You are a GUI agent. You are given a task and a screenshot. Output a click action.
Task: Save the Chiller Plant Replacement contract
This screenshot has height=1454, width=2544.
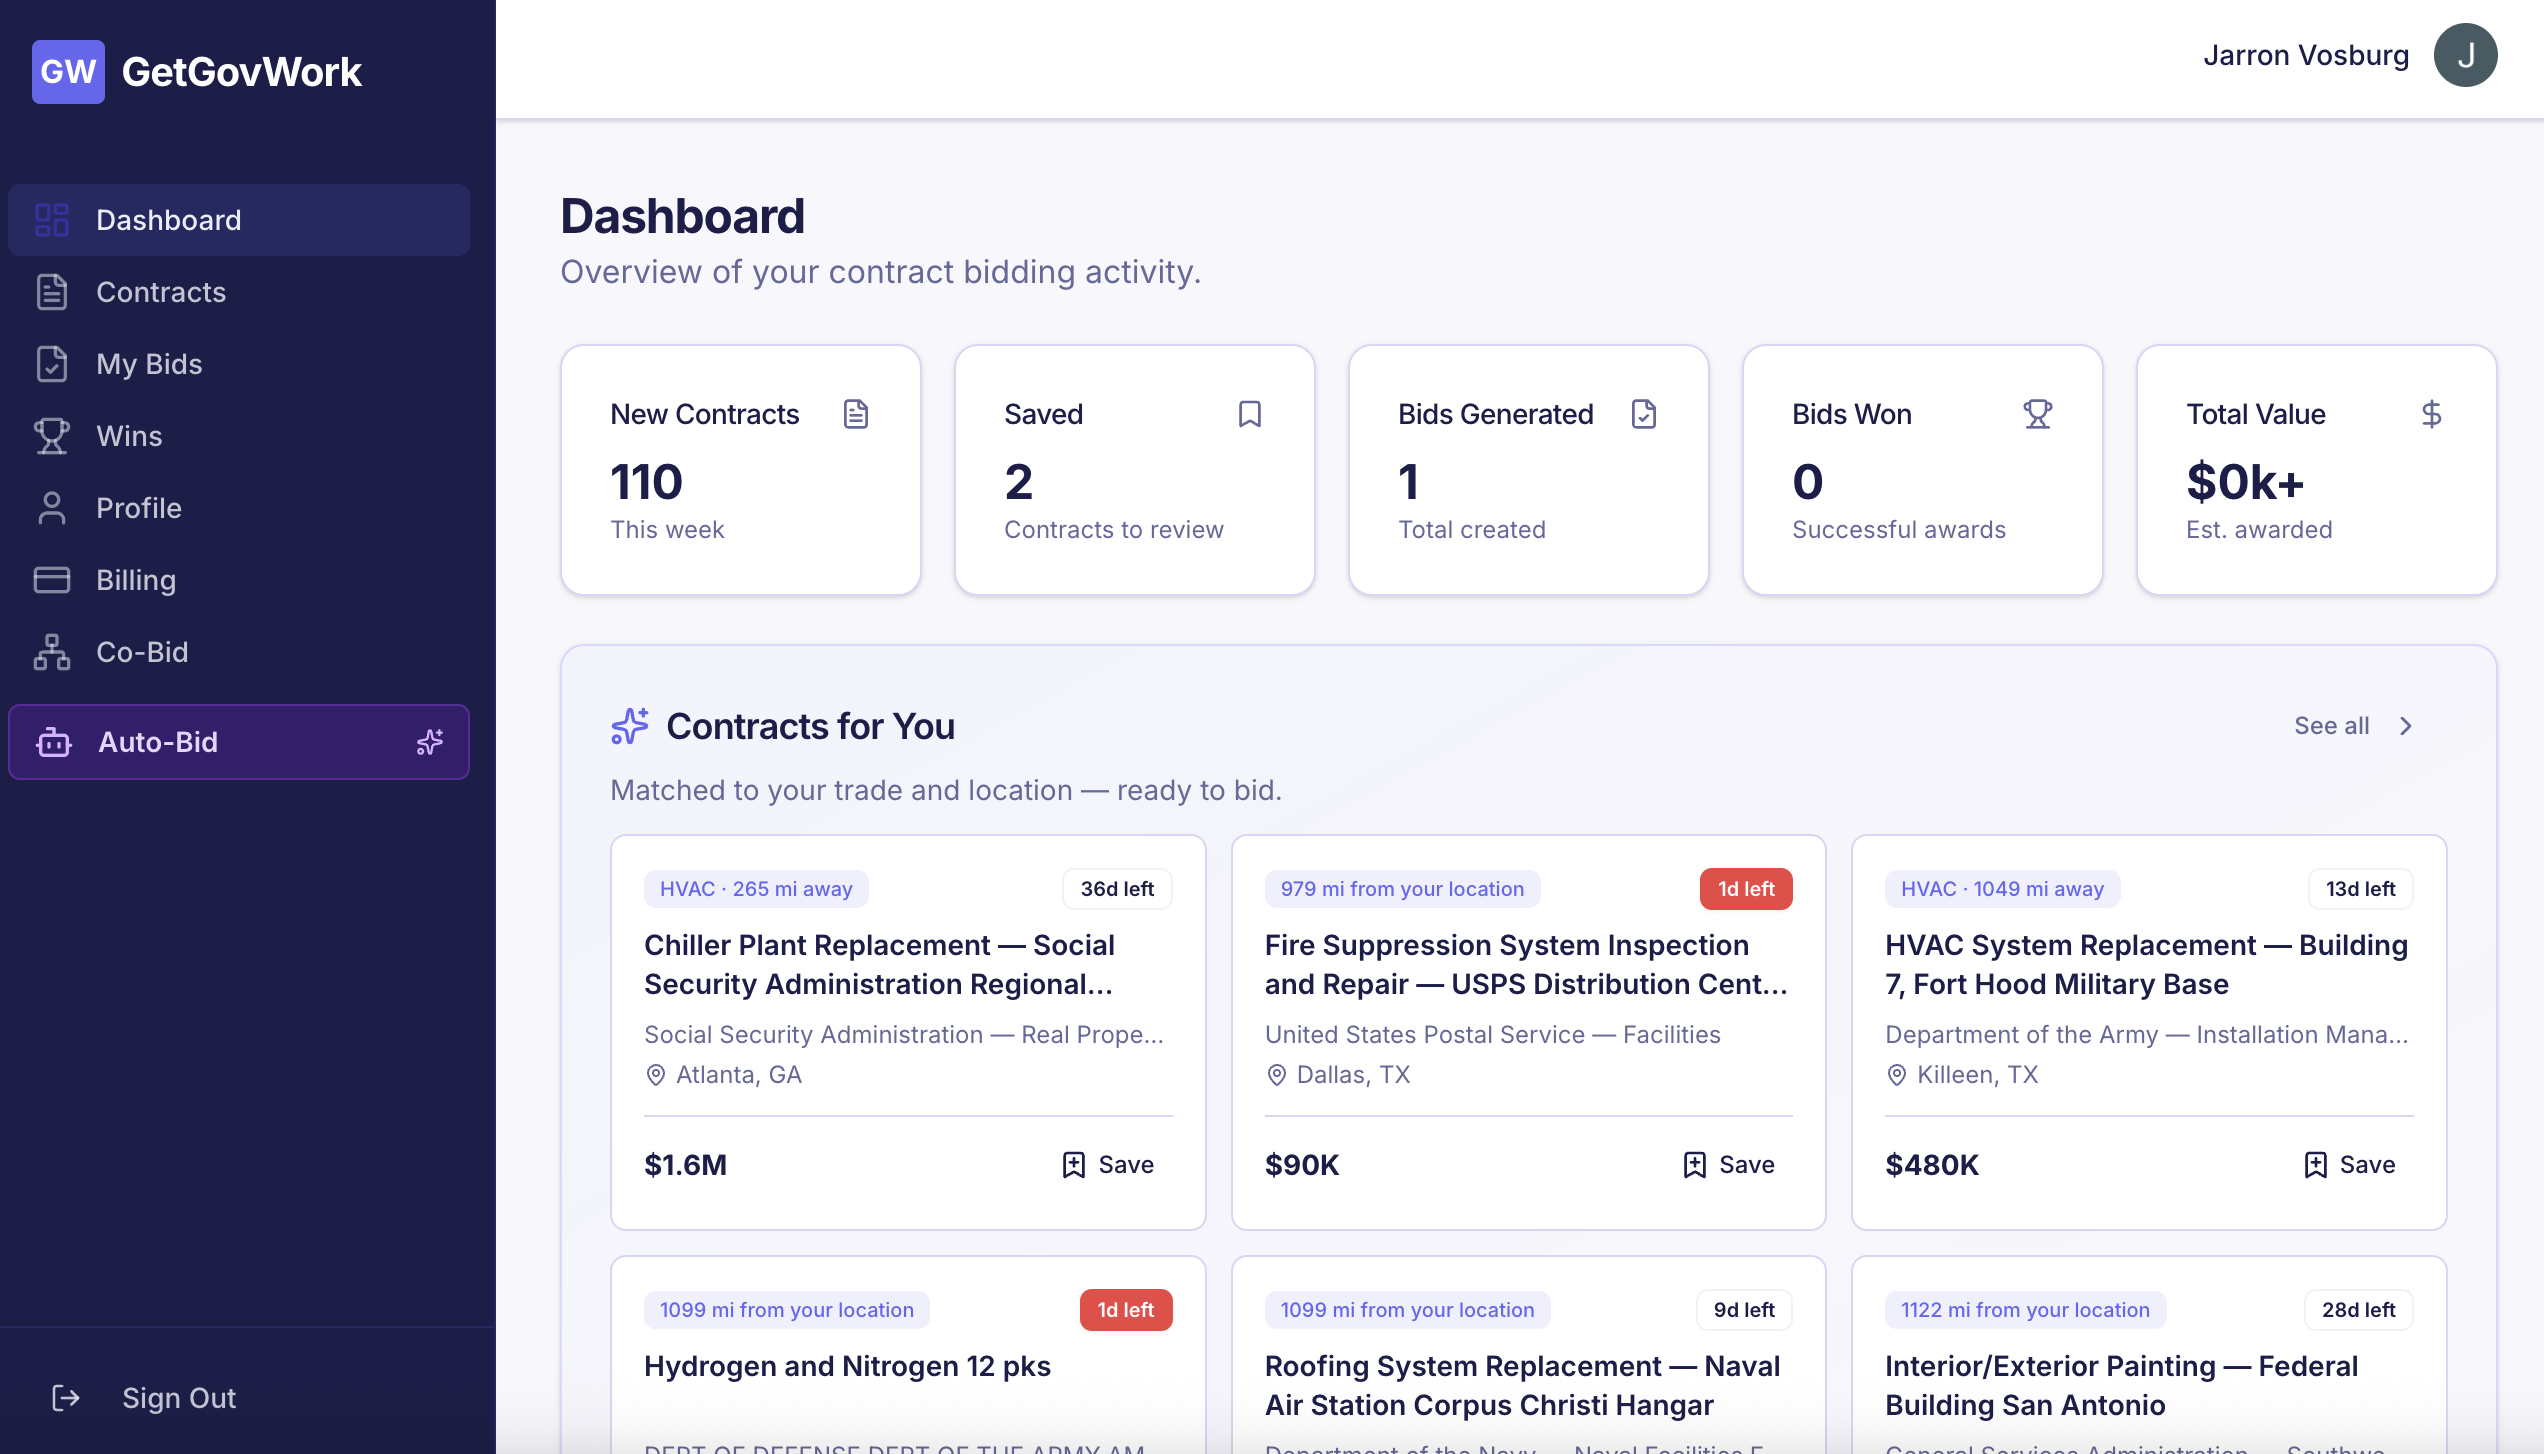[1108, 1165]
